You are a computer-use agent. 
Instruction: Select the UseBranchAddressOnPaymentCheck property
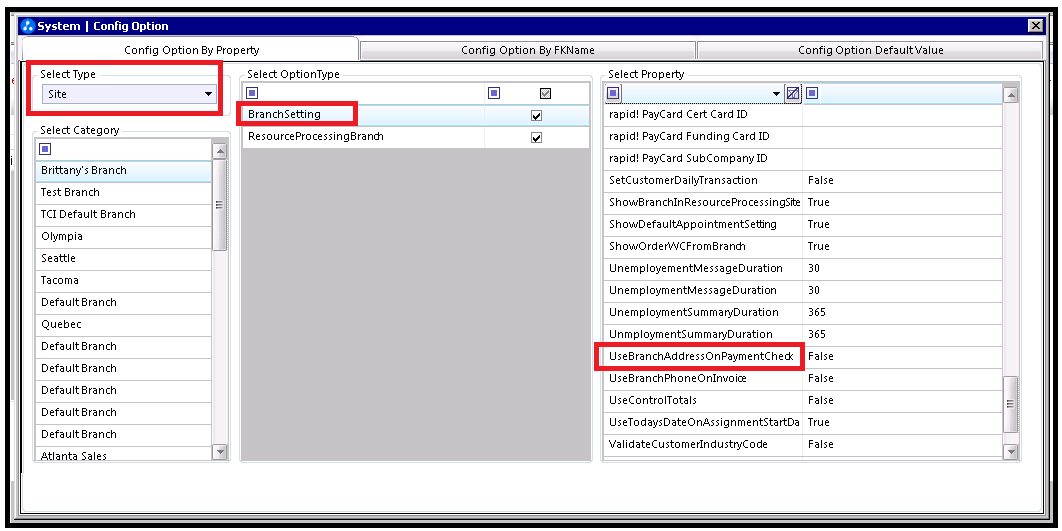pos(700,356)
